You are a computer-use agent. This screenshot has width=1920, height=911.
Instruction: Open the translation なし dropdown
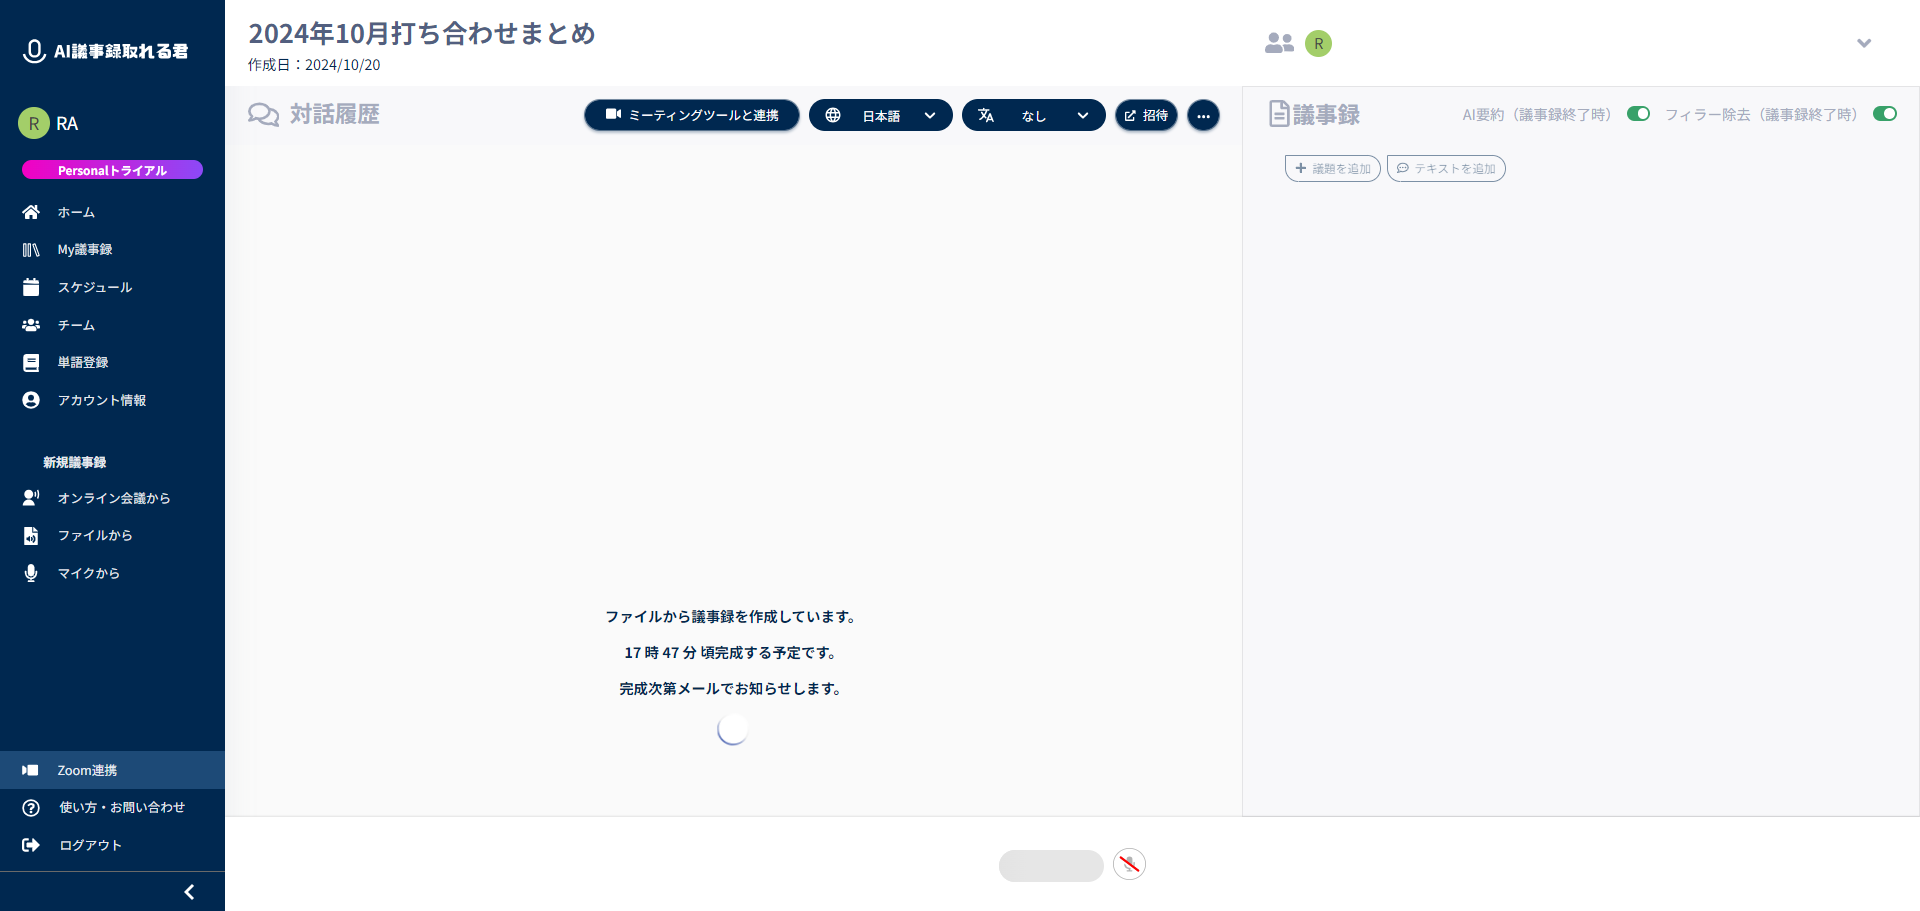[x=1033, y=116]
